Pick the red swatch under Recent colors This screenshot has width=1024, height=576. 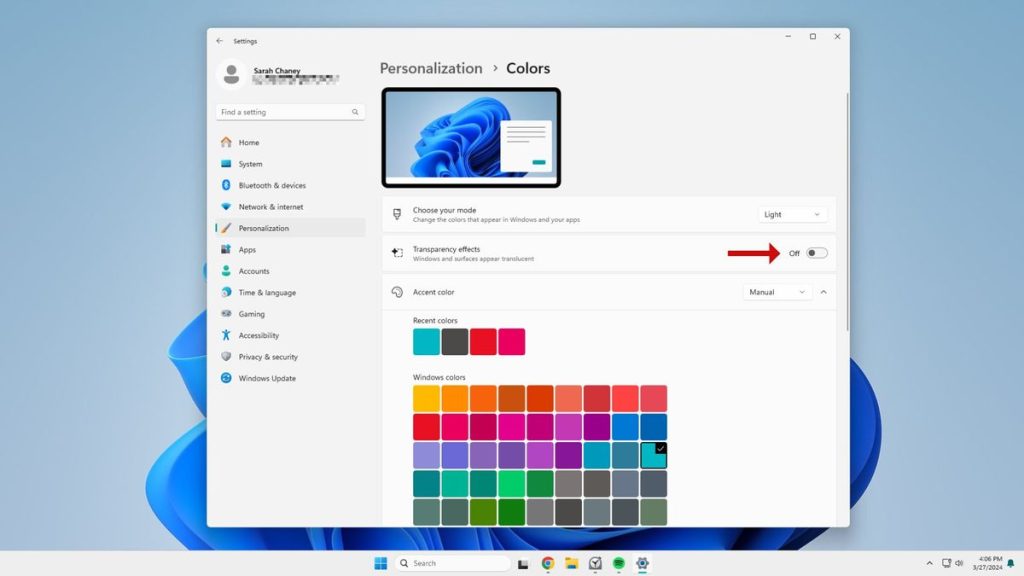(482, 341)
